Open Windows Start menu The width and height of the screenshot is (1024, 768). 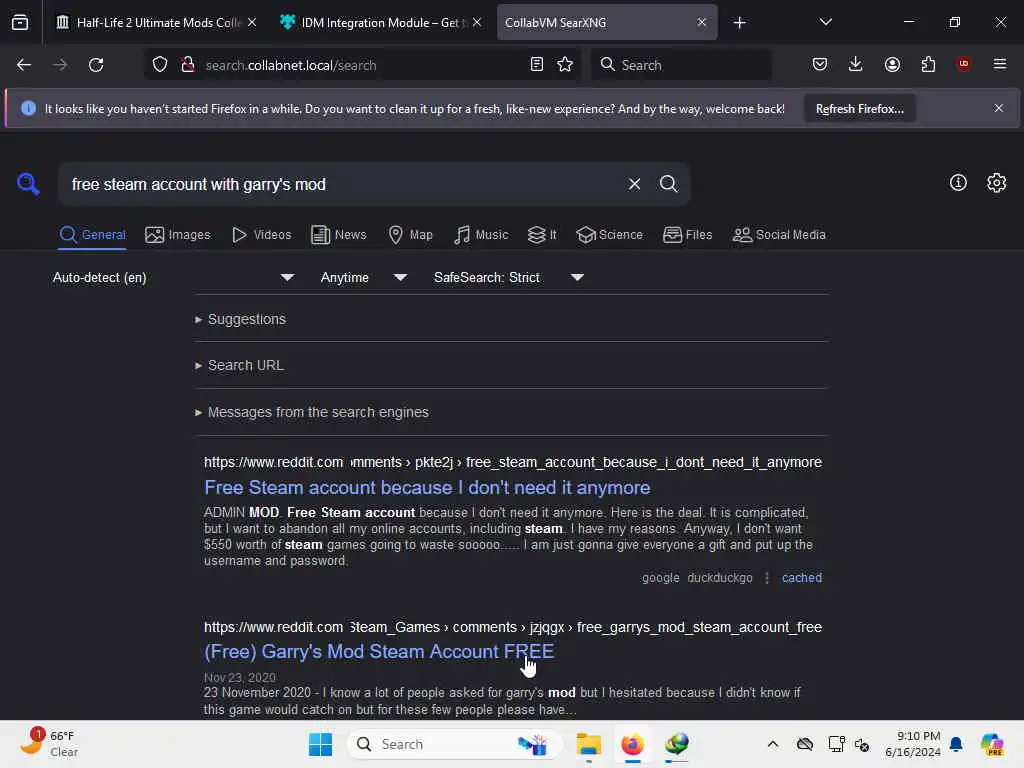click(x=320, y=744)
